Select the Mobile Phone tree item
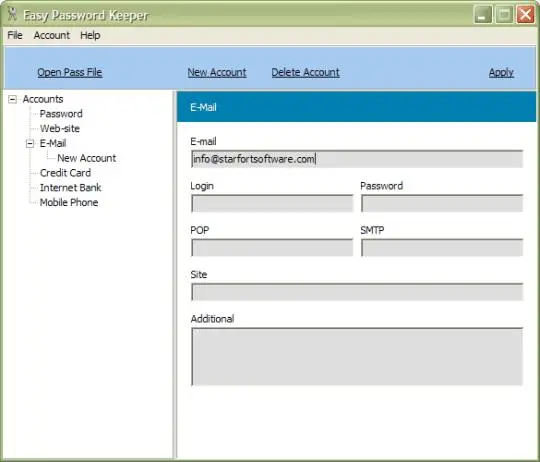540x462 pixels. pyautogui.click(x=69, y=202)
